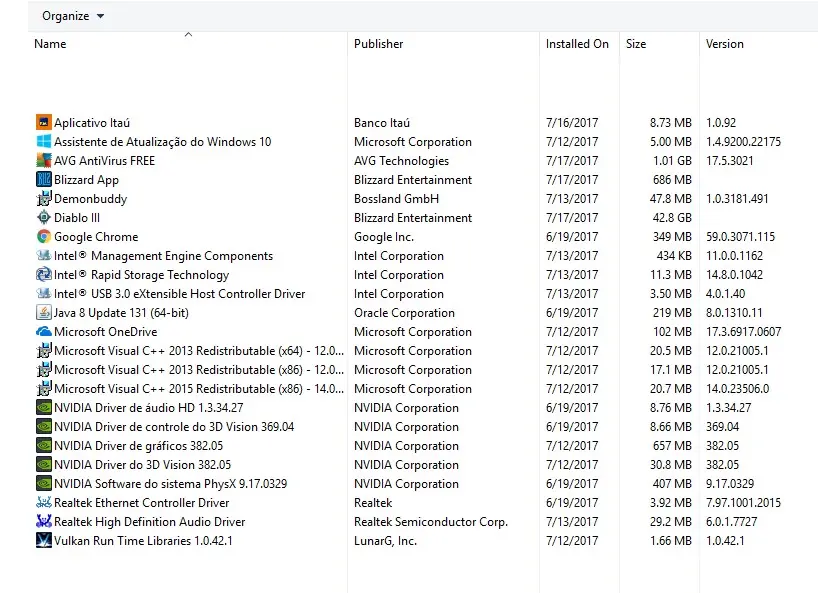The height and width of the screenshot is (593, 818).
Task: Select the Java 8 Update 131 icon
Action: (x=44, y=312)
